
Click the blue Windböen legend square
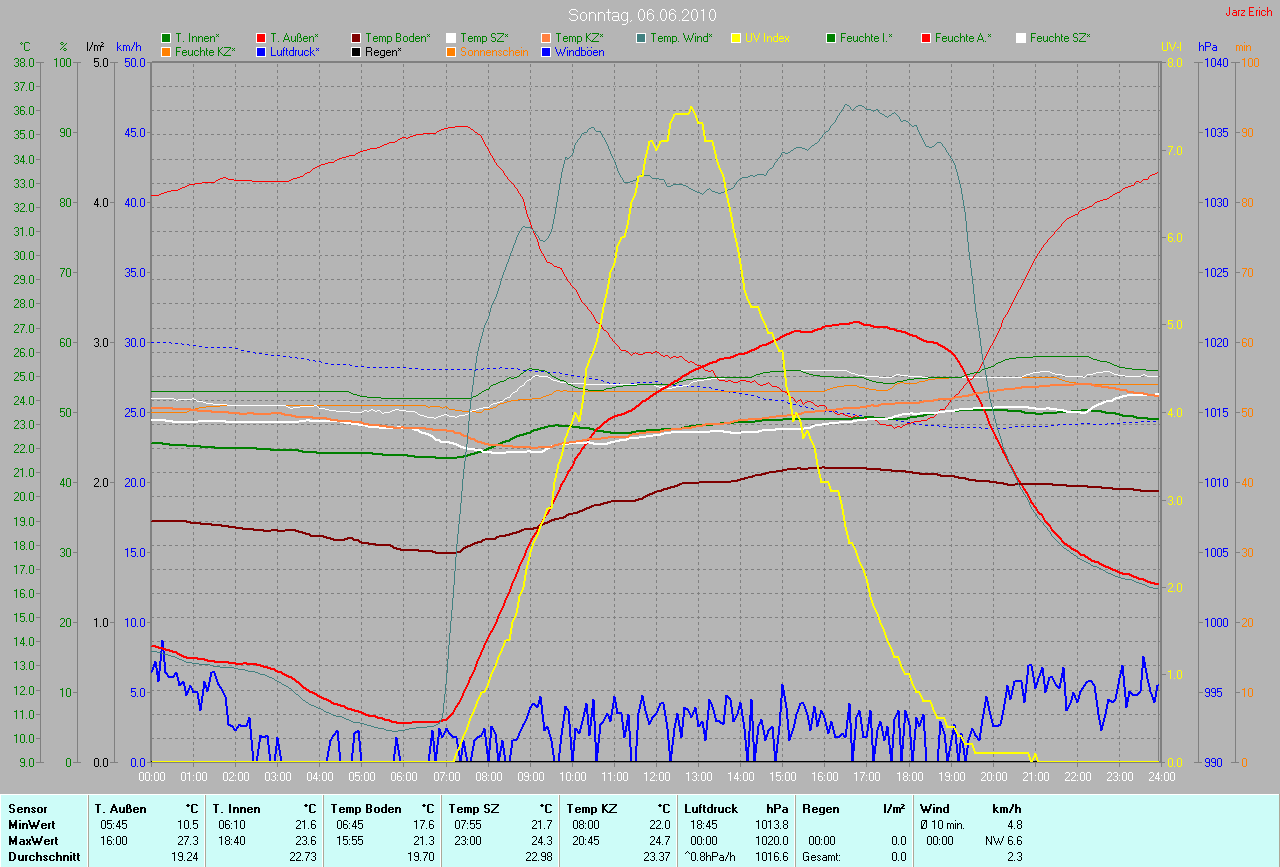point(546,52)
